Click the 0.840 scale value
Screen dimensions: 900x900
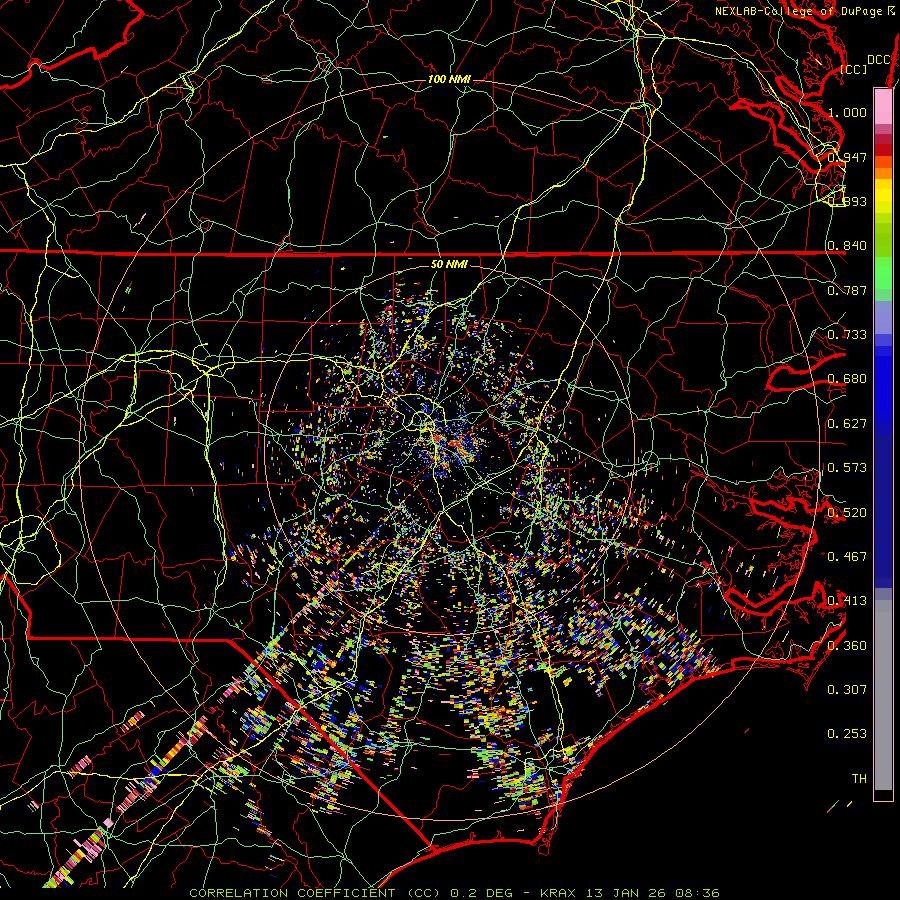coord(847,246)
